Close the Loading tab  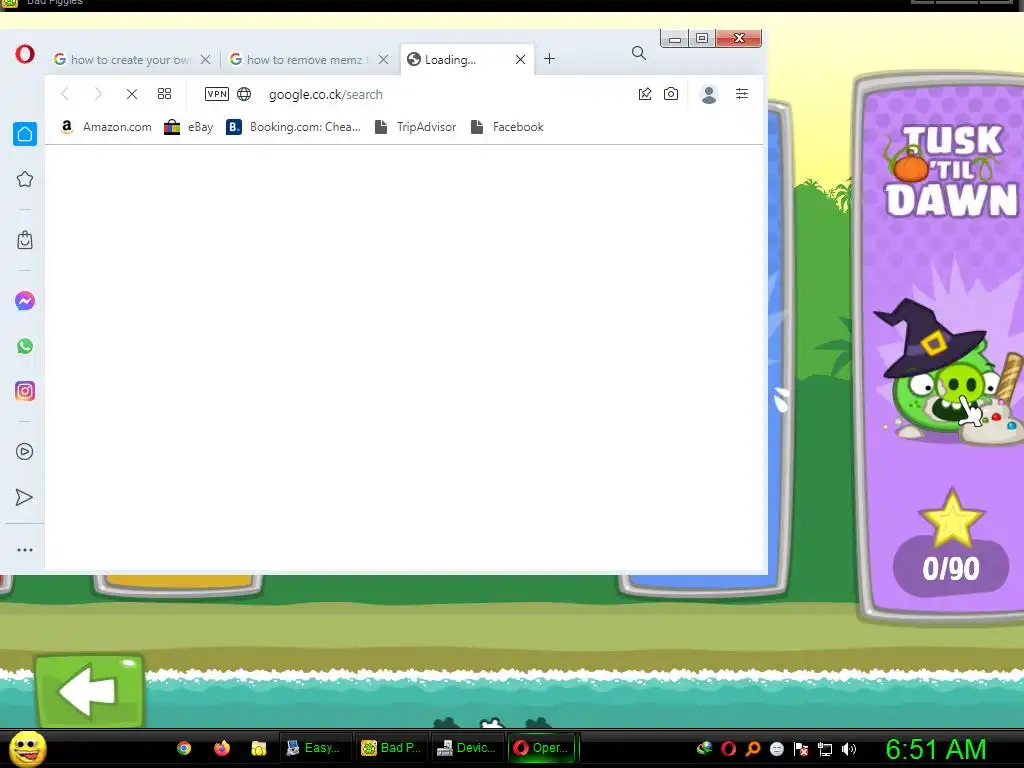[520, 59]
